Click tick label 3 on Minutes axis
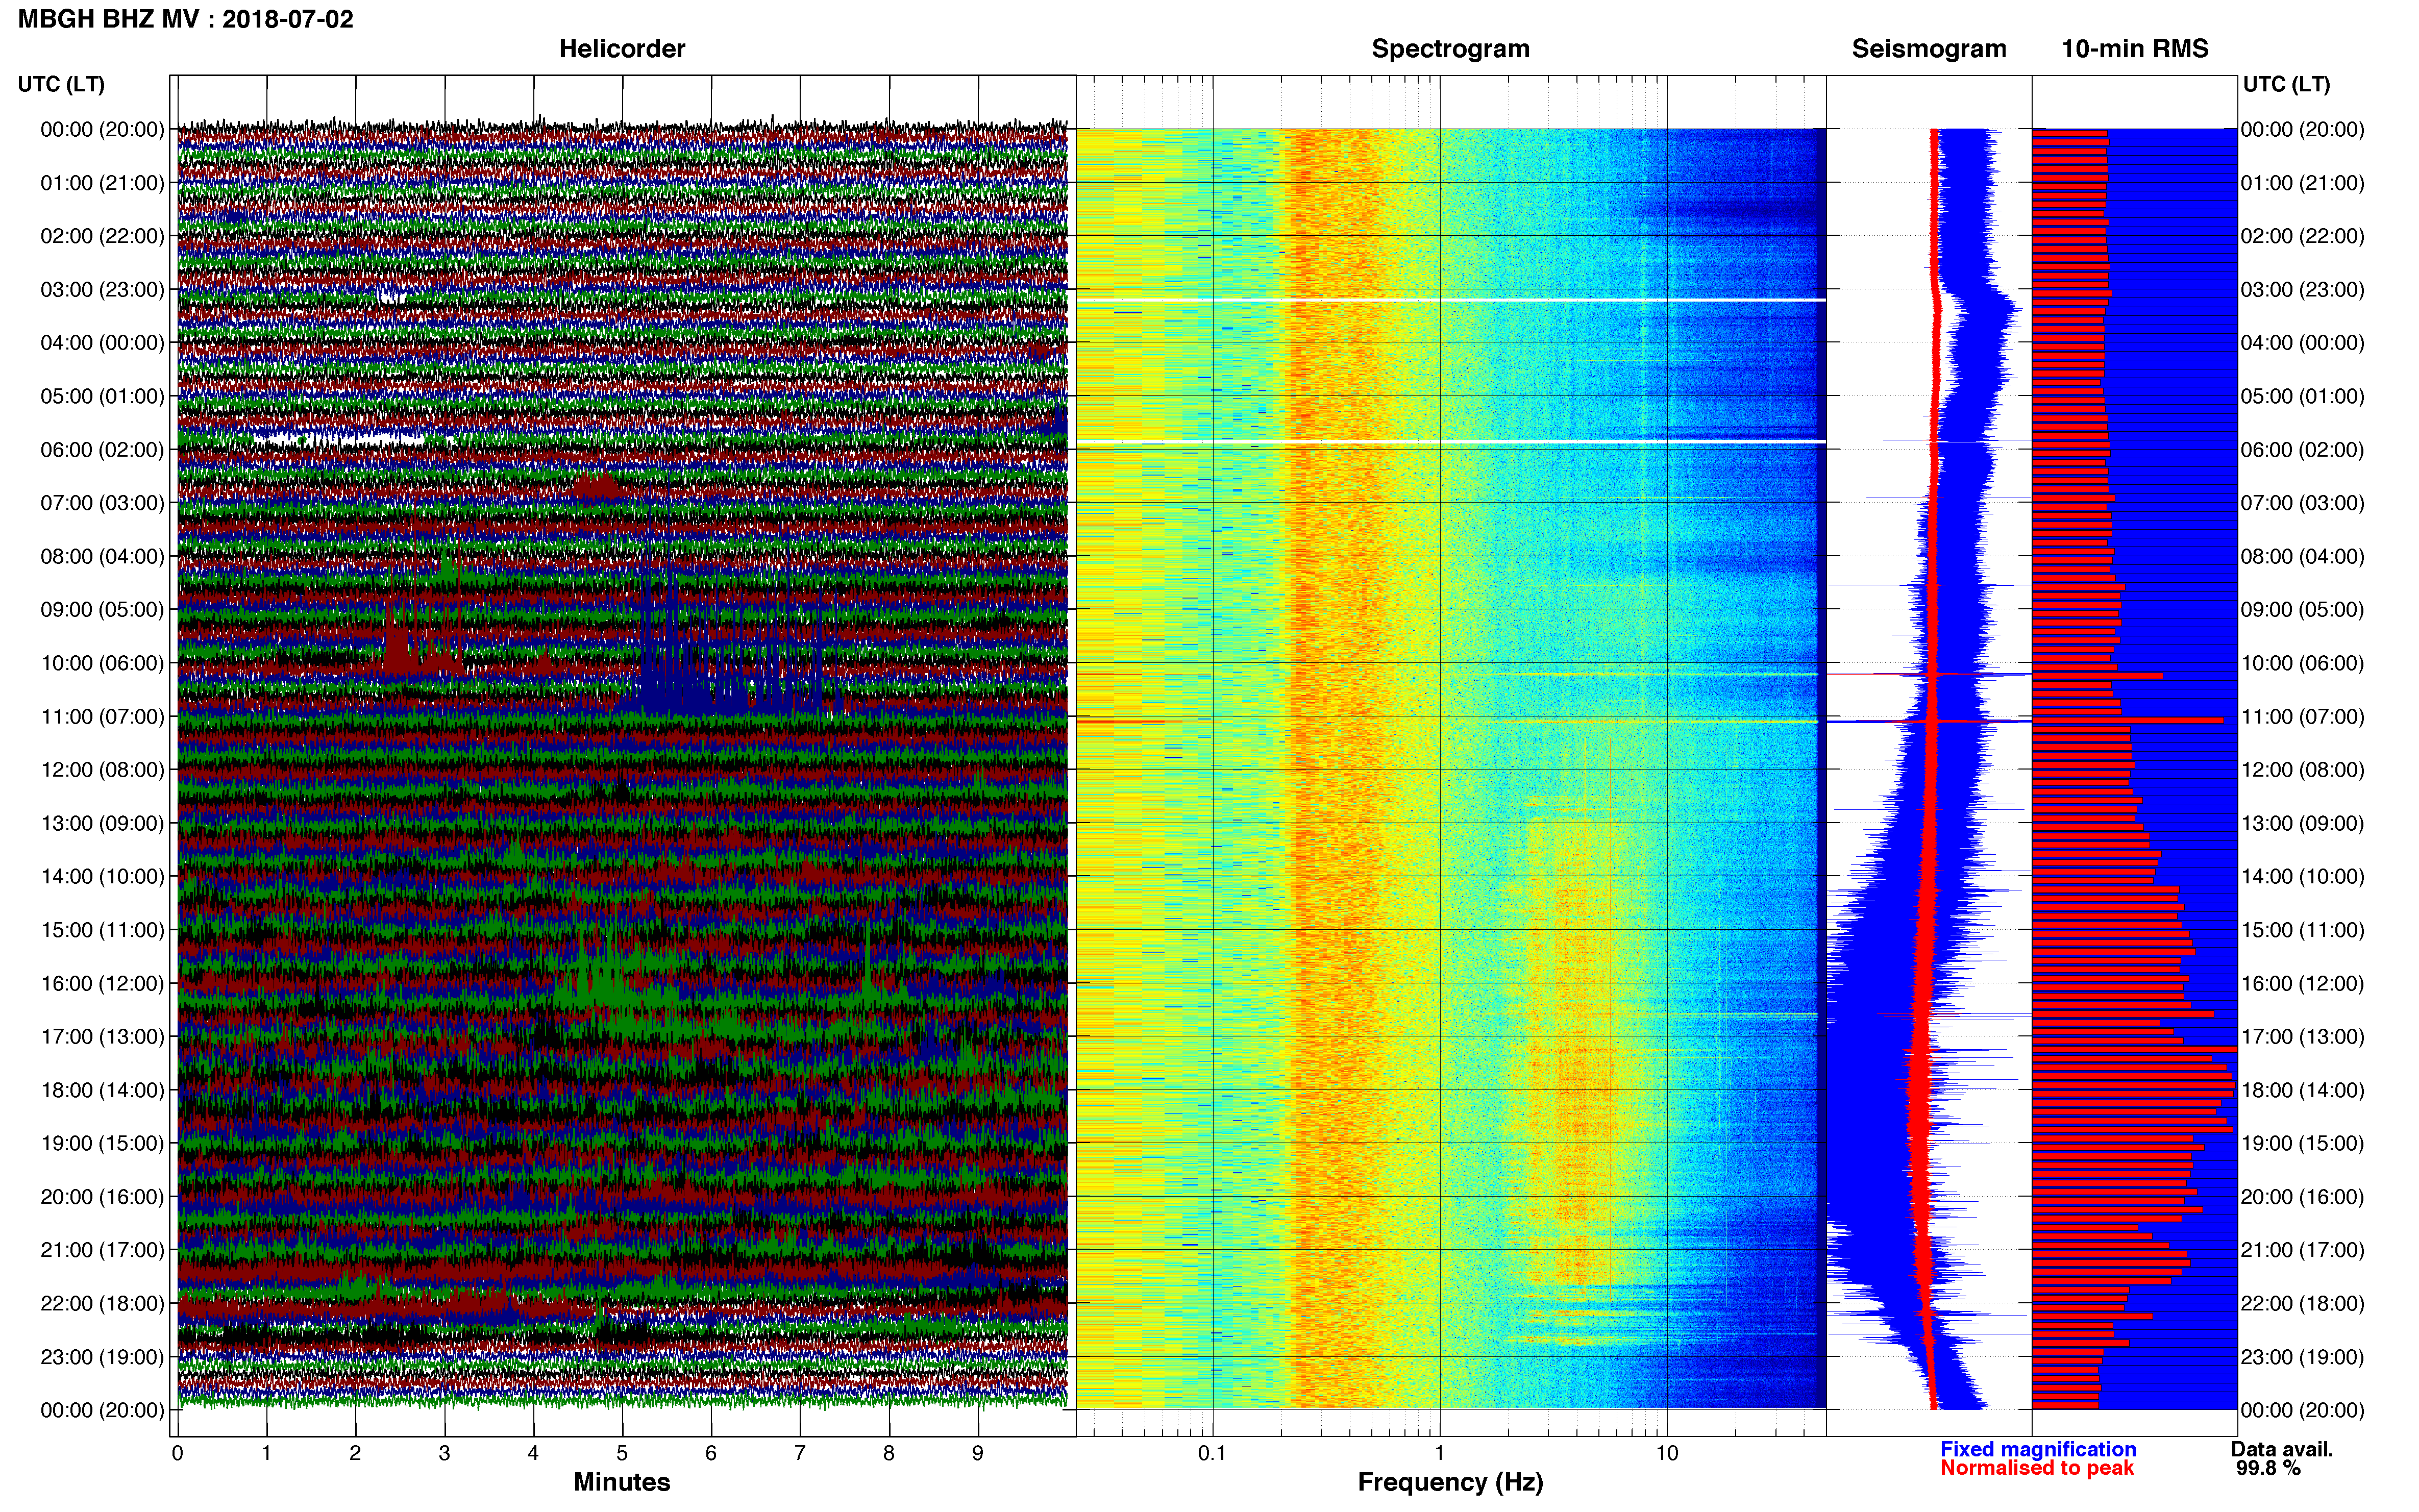This screenshot has width=2419, height=1512. [x=444, y=1453]
